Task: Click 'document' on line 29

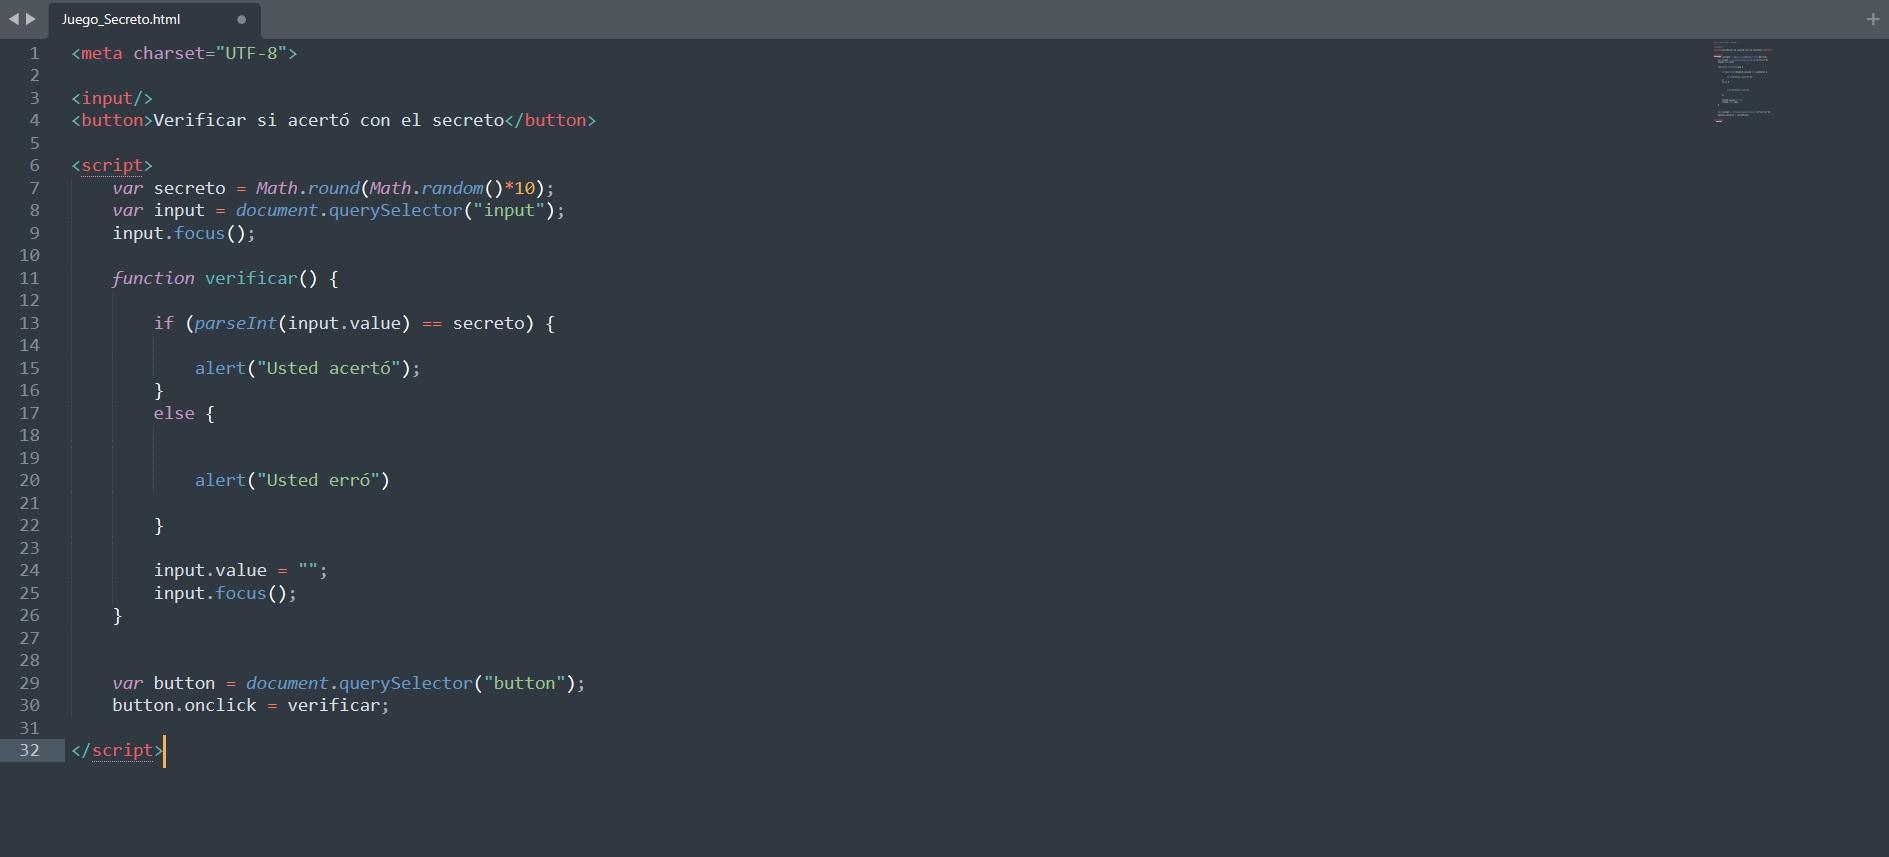Action: pos(287,683)
